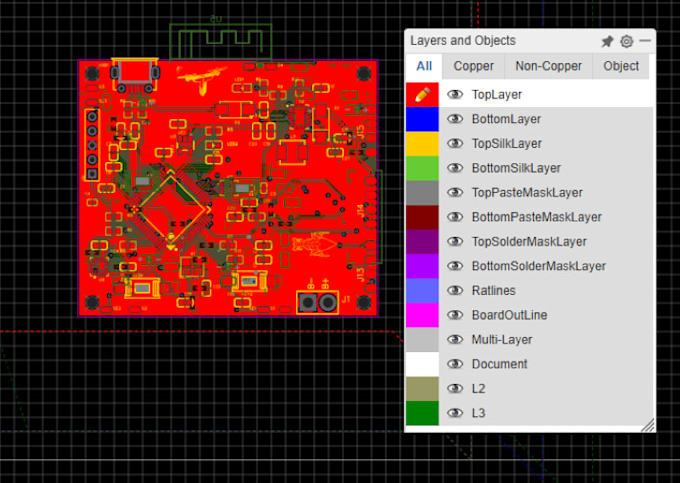Toggle BoardOutLine visibility eye
The height and width of the screenshot is (483, 680).
455,315
